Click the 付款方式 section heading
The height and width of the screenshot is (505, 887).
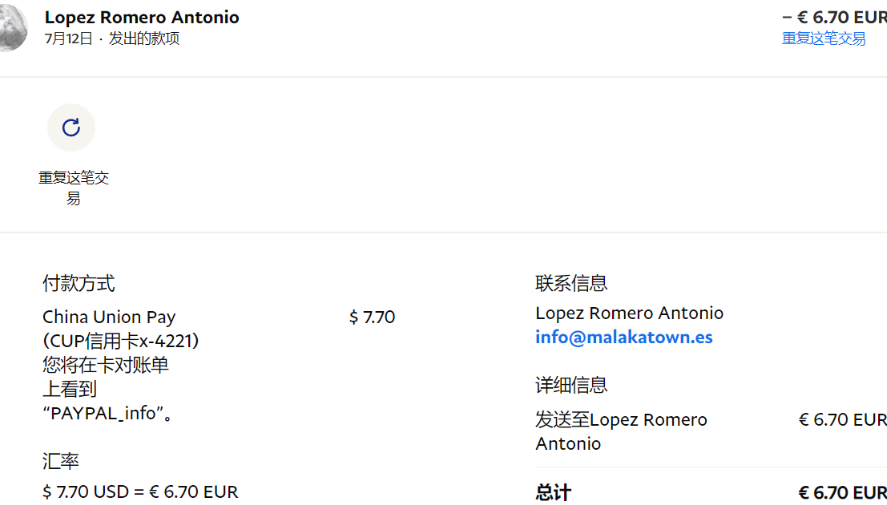coord(79,283)
